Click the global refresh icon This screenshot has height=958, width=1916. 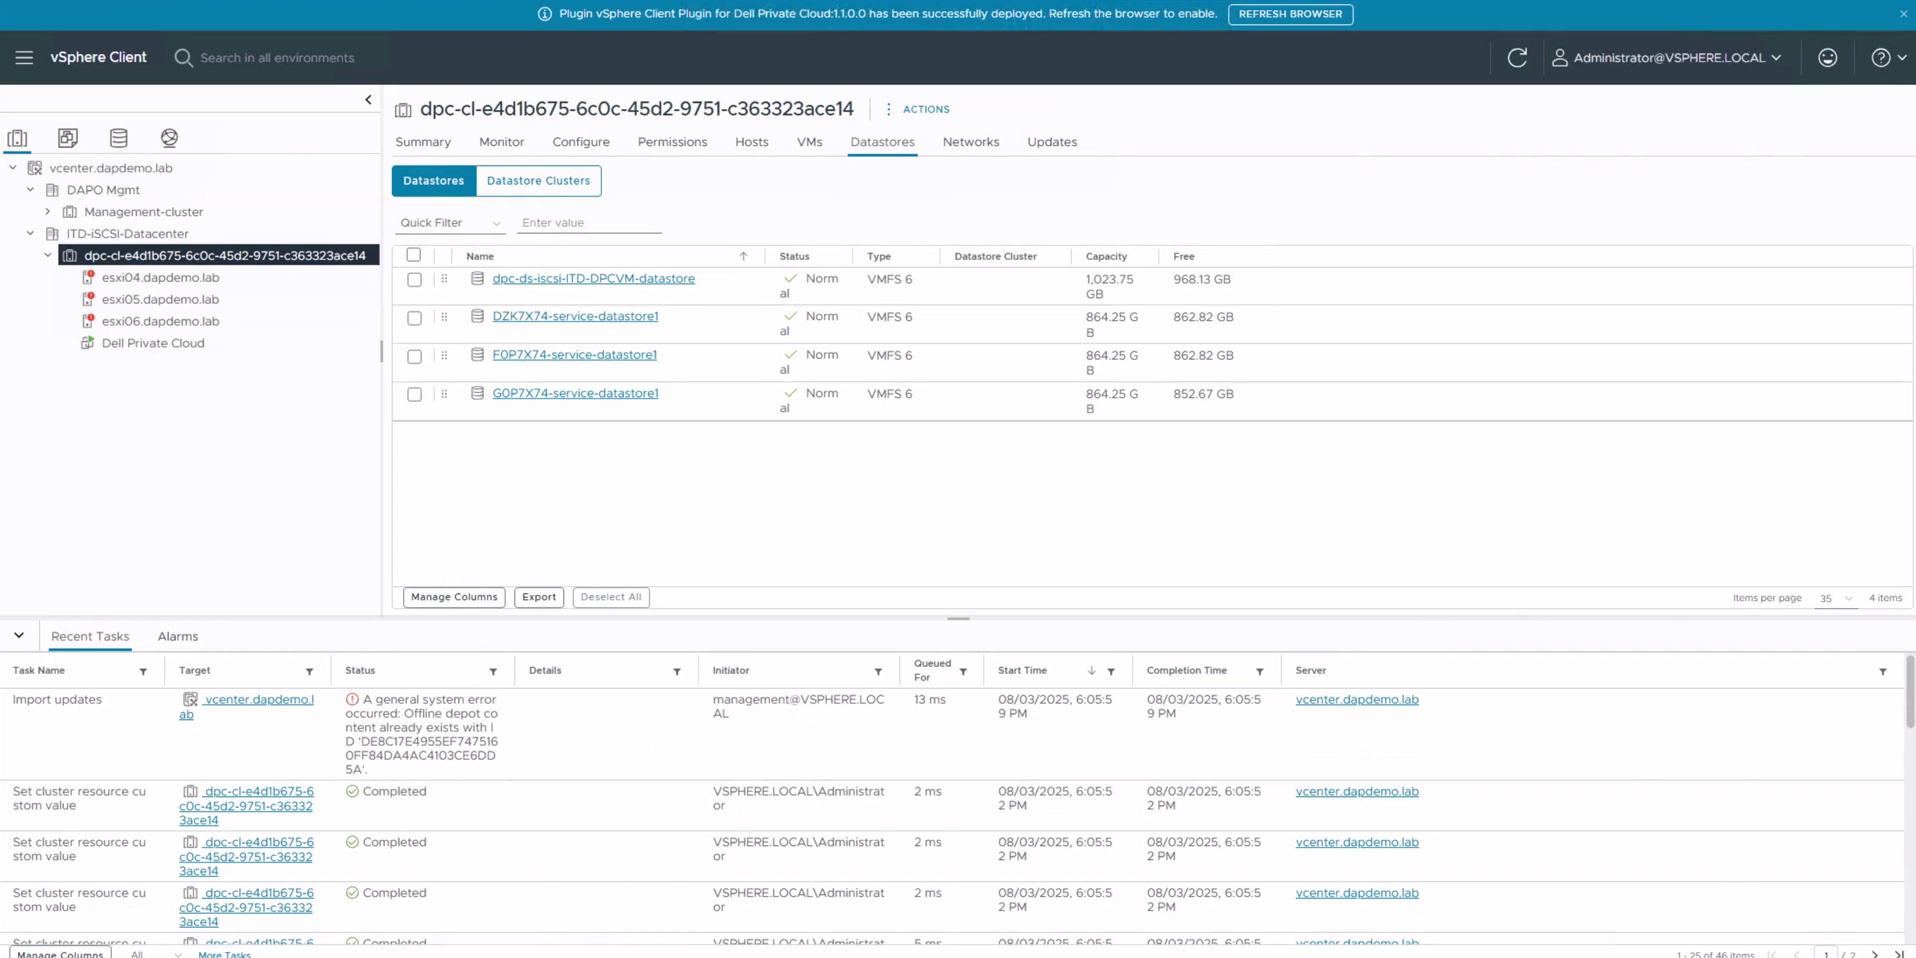click(1517, 58)
